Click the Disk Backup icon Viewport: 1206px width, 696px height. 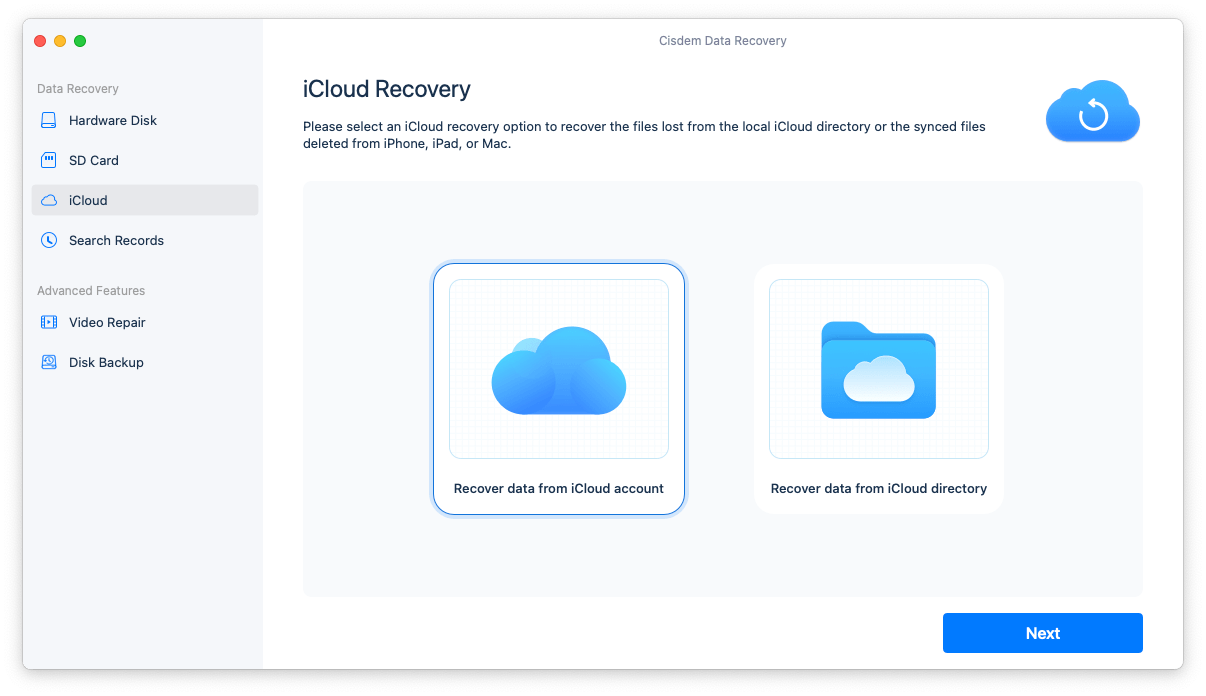[49, 362]
